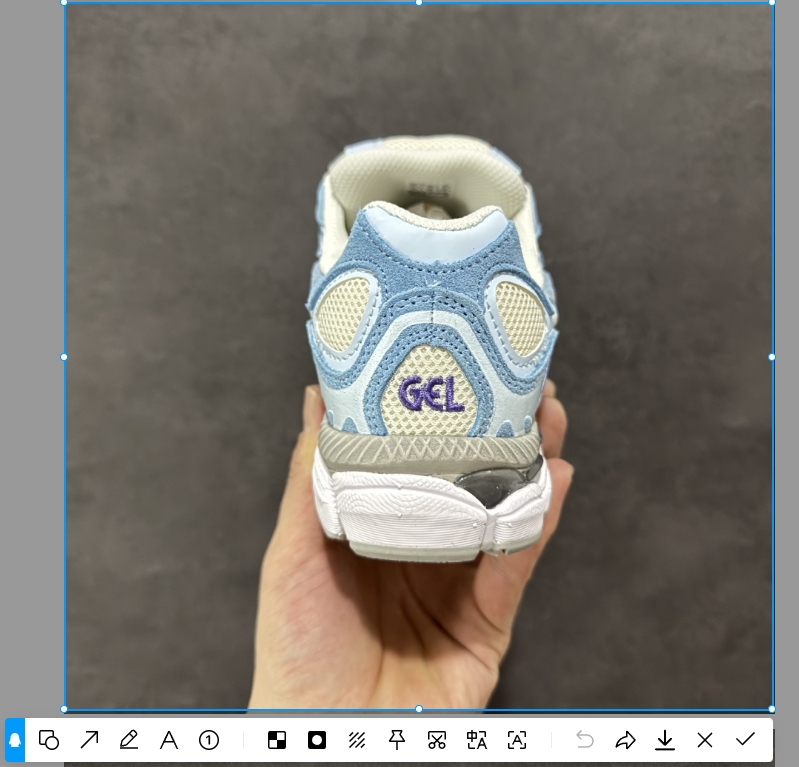The width and height of the screenshot is (799, 767).
Task: Click the purple GEL logo on the shoe
Action: 431,394
